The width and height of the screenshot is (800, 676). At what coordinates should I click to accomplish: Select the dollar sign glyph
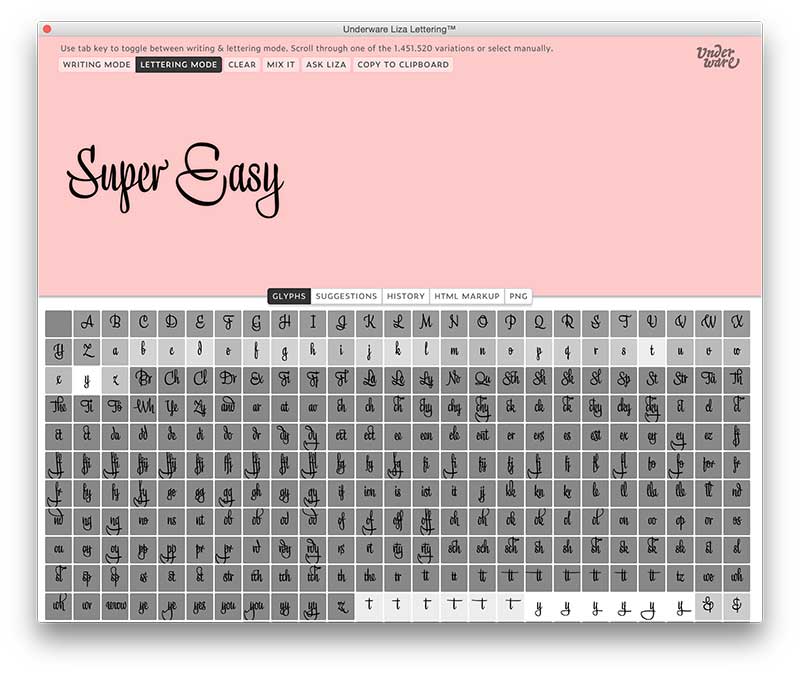[x=737, y=606]
